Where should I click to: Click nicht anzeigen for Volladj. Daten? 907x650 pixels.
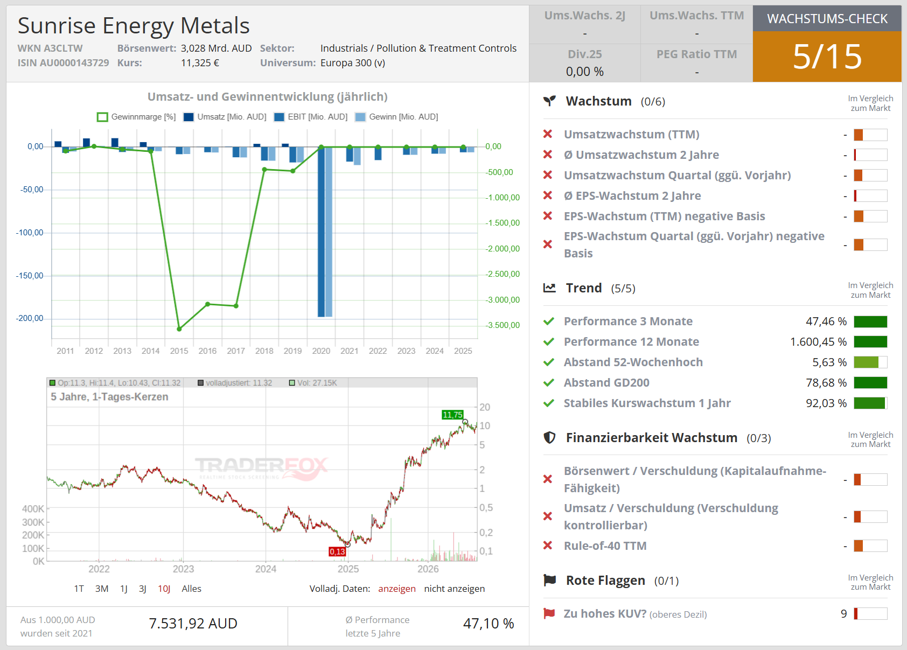click(455, 589)
